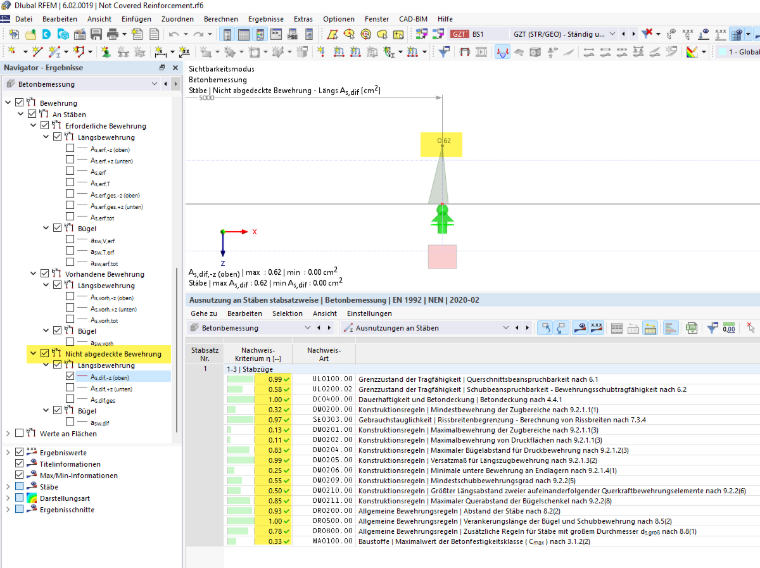Screen dimensions: 760x568
Task: Open the Ergebnisse menu
Action: 266,19
